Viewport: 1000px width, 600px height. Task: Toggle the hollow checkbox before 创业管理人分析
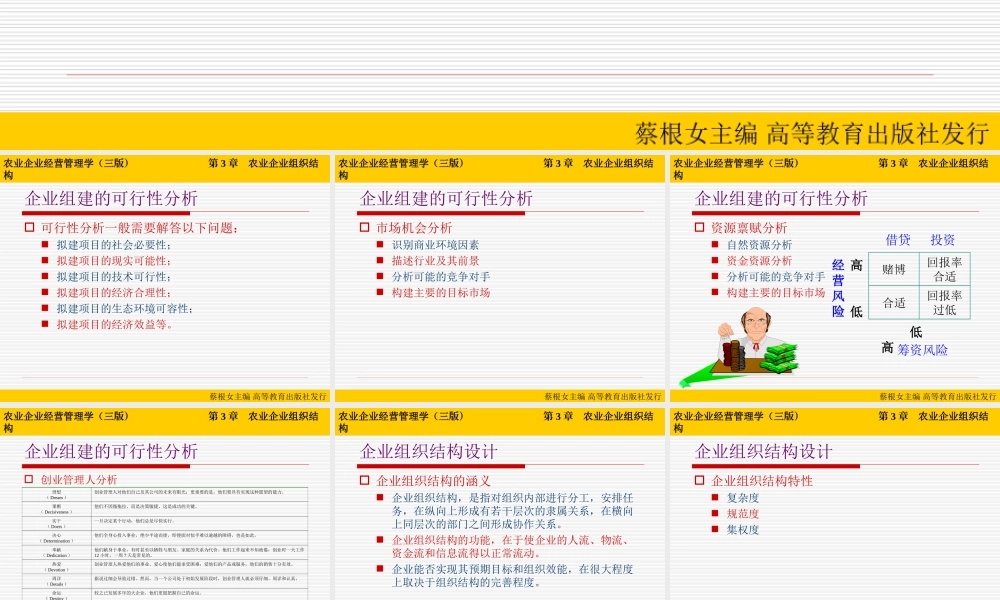(x=27, y=477)
